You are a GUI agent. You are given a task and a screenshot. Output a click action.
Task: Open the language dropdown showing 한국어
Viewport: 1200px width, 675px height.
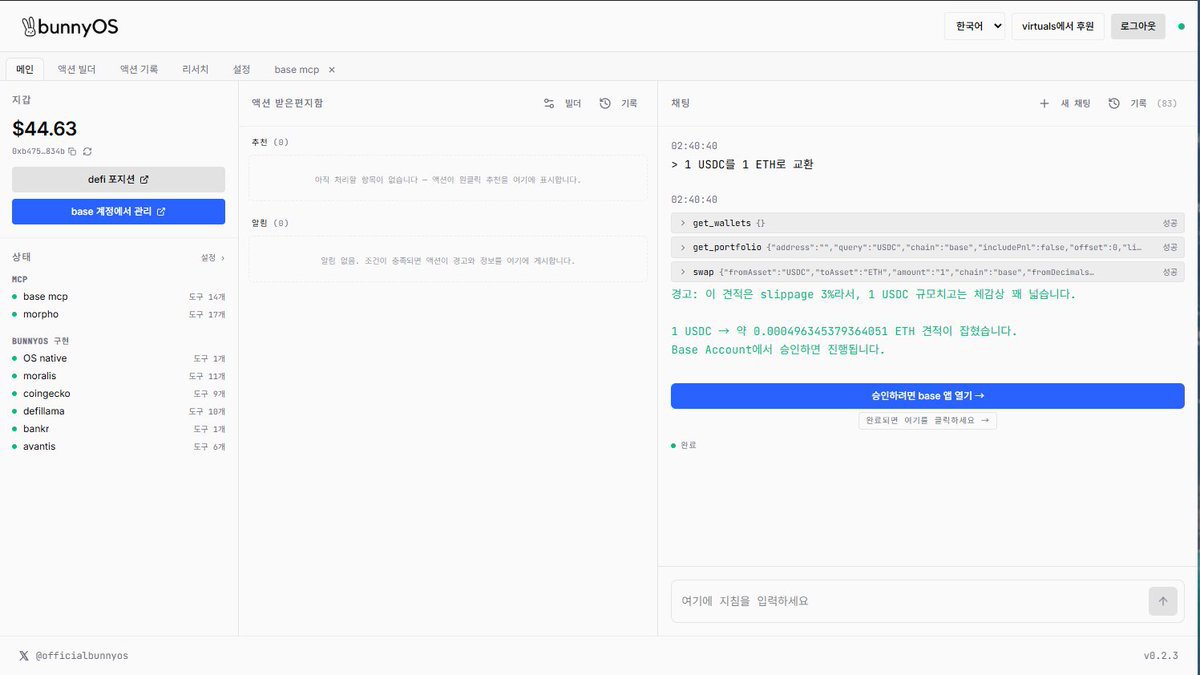click(x=974, y=26)
